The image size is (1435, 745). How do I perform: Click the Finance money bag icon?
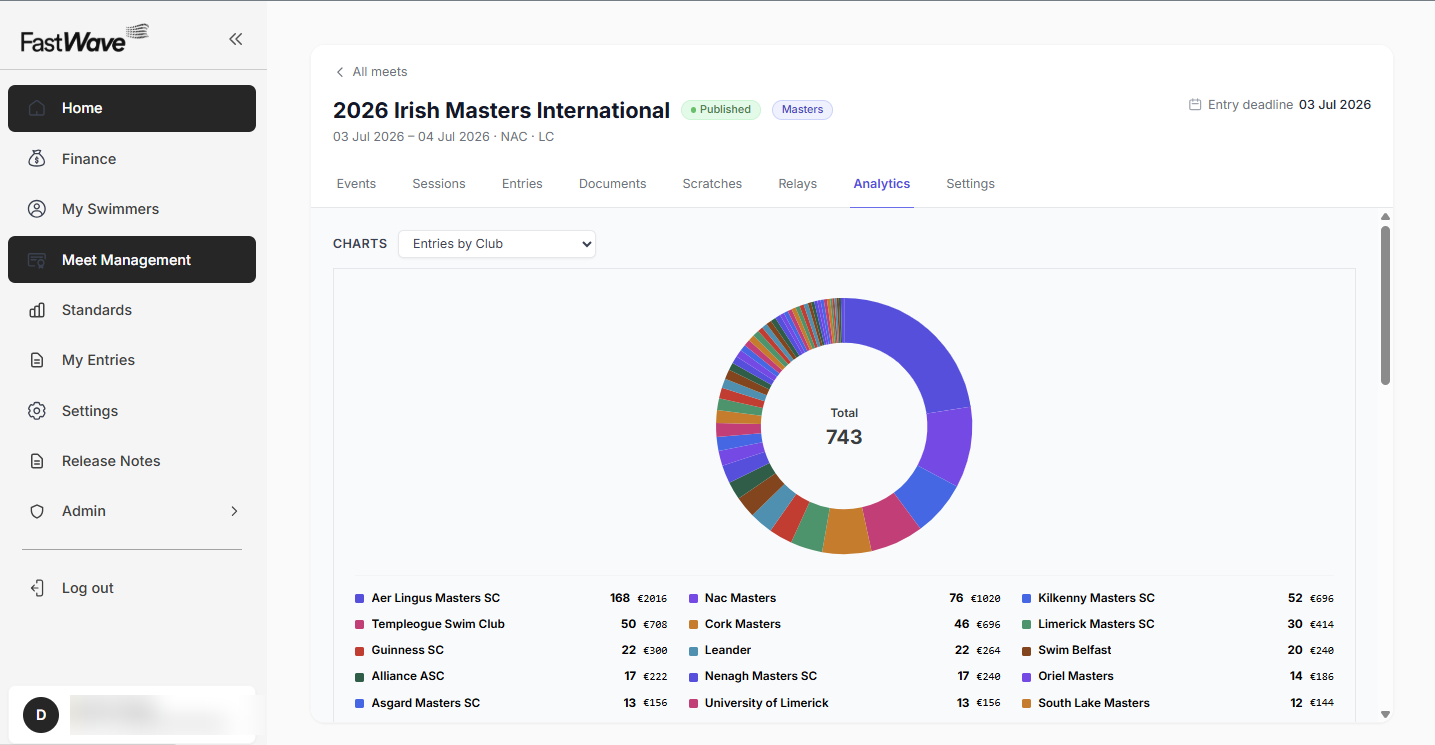[37, 159]
